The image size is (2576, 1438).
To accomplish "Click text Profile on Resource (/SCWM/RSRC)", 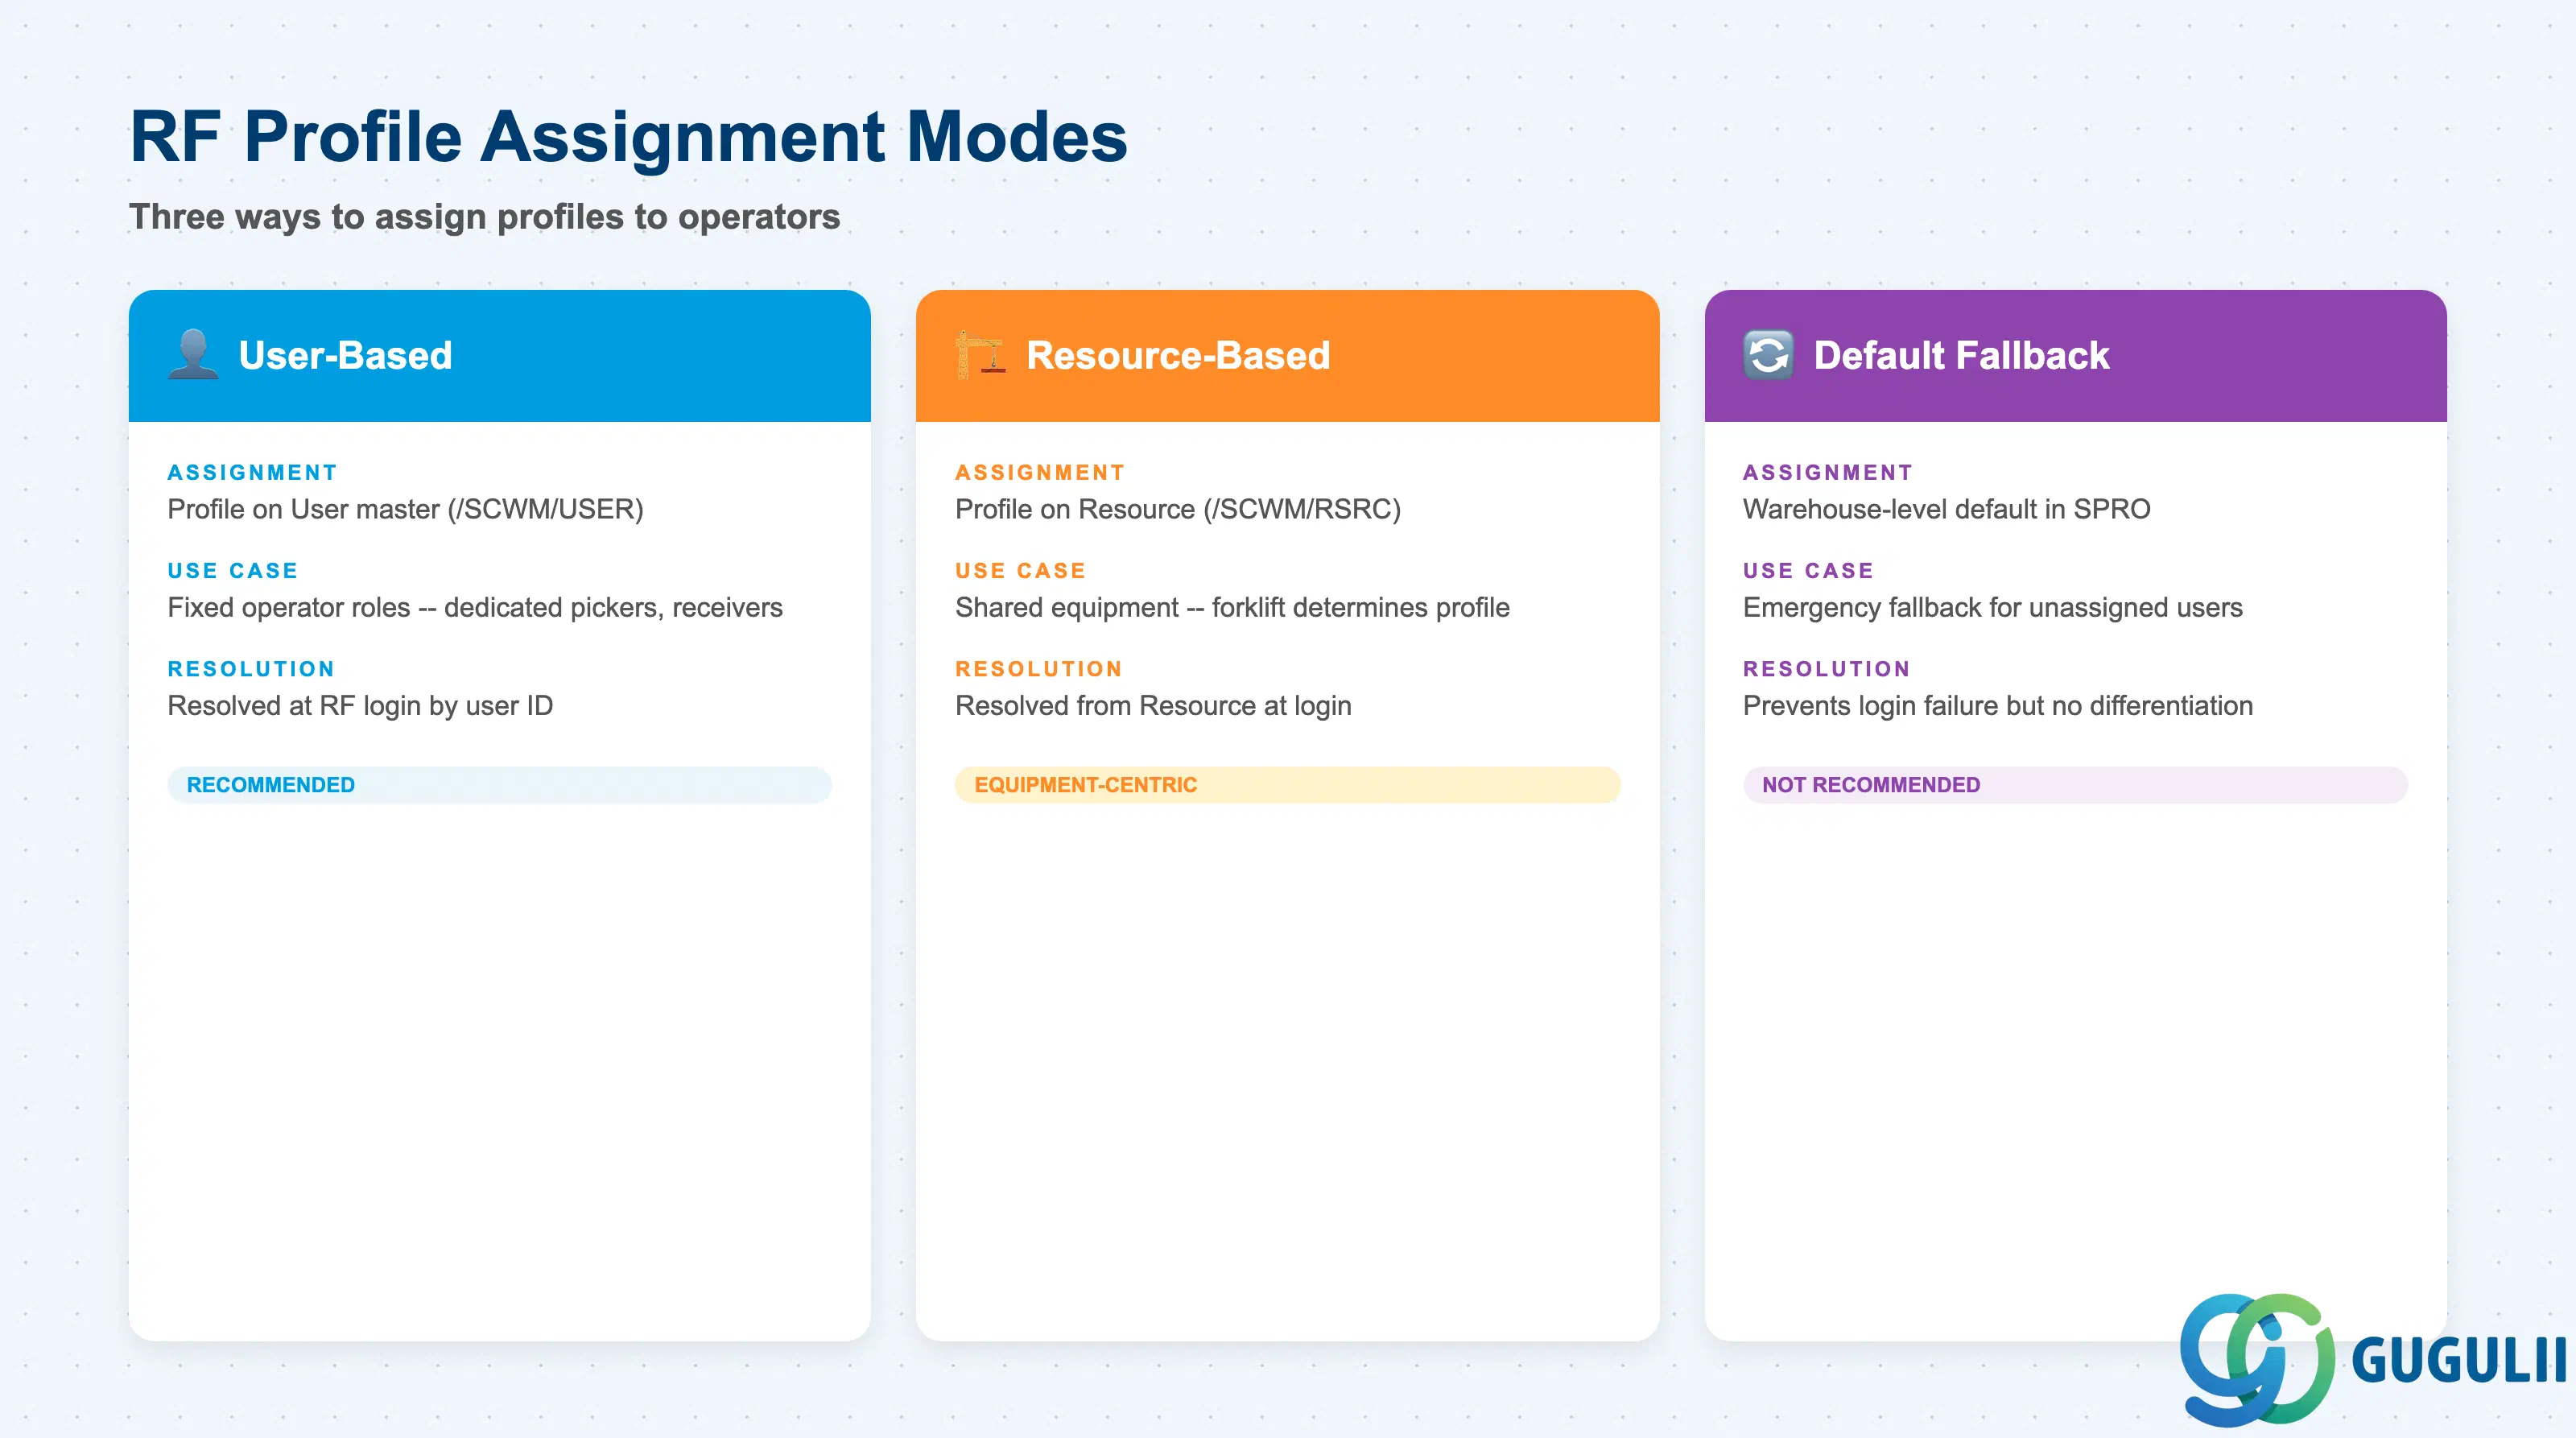I will 1177,509.
